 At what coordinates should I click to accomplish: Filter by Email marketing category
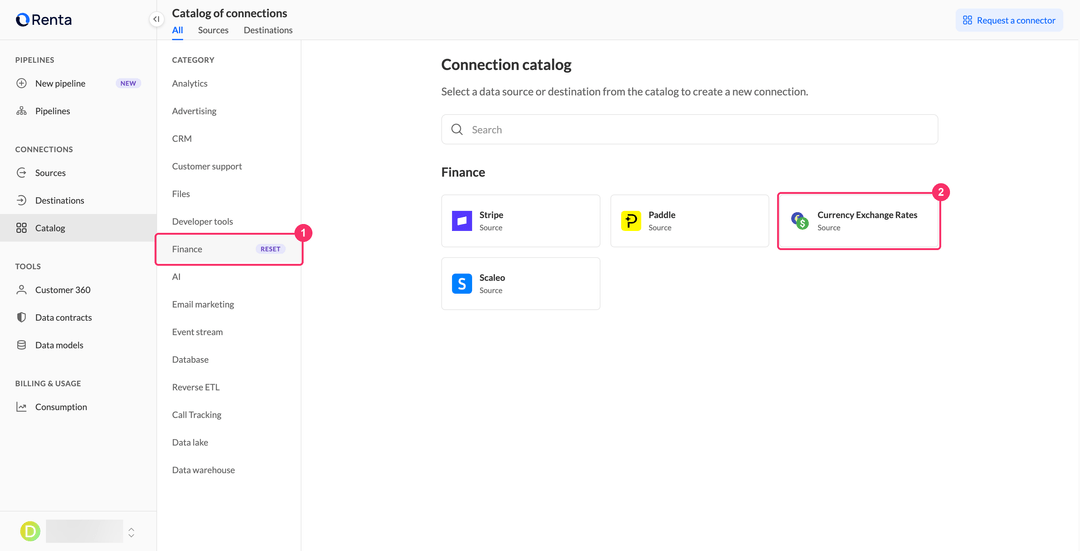click(x=203, y=304)
